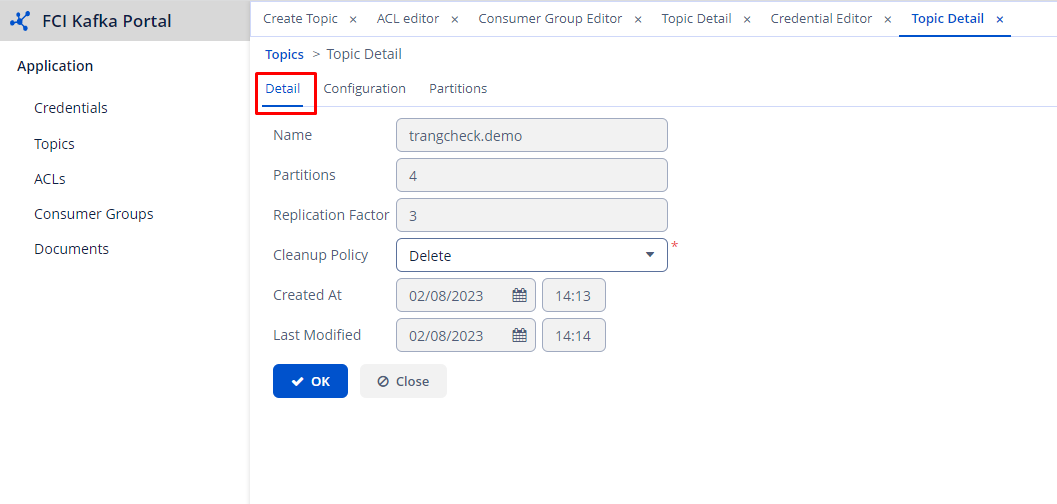Open the Created At calendar icon
The image size is (1057, 504).
click(519, 295)
